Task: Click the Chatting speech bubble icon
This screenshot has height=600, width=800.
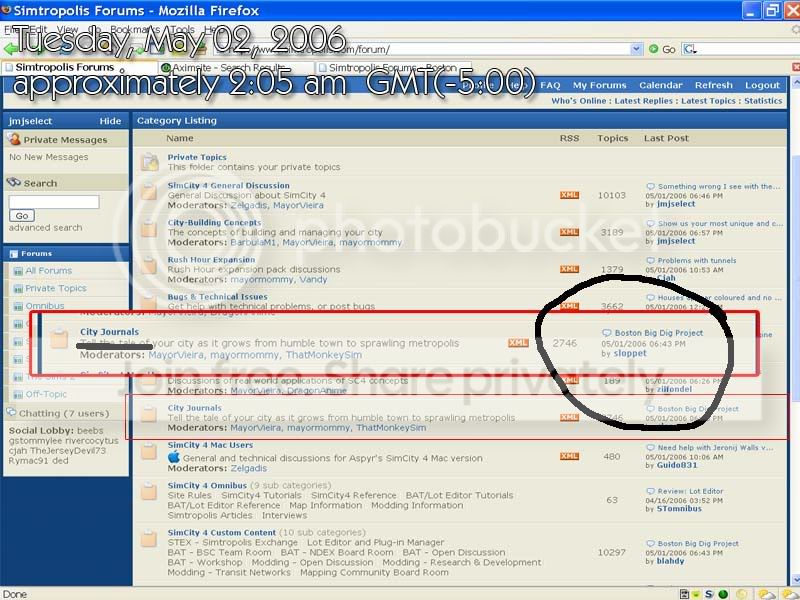Action: pyautogui.click(x=11, y=412)
